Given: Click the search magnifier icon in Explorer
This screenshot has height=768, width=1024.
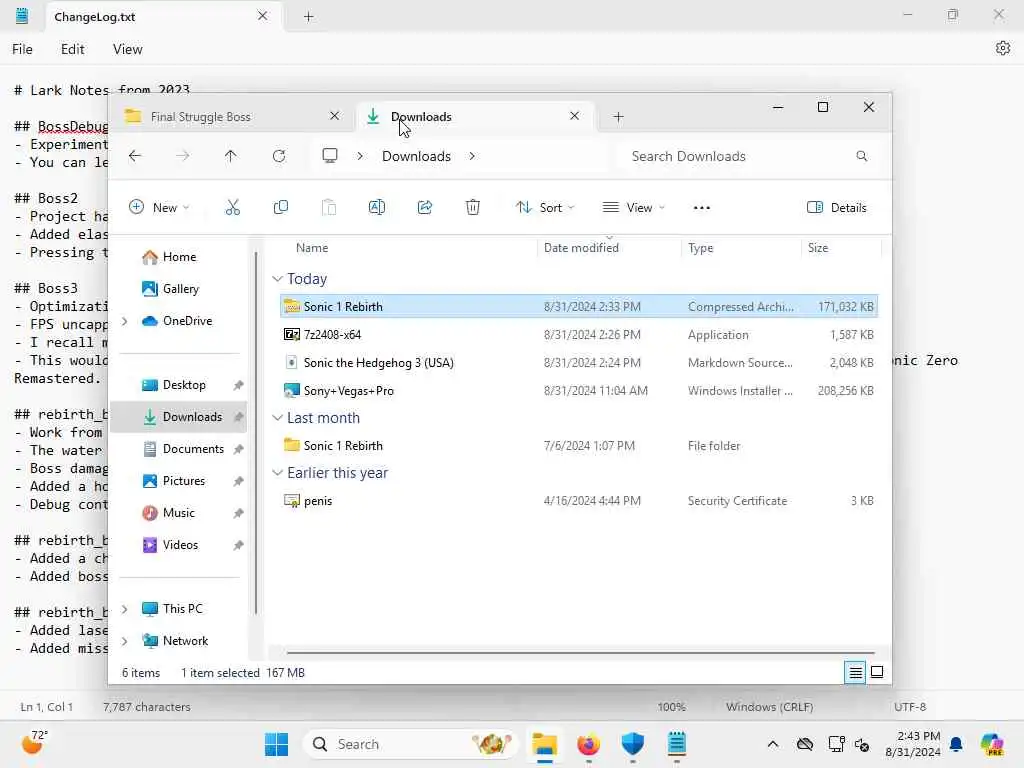Looking at the screenshot, I should point(861,156).
